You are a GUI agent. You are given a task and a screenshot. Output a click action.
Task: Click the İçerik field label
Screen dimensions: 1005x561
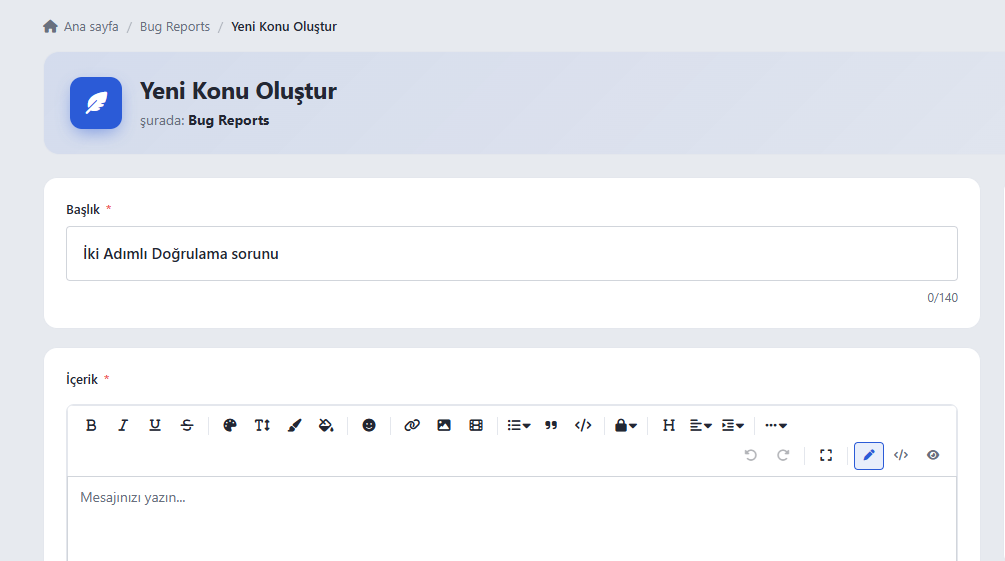(x=82, y=379)
